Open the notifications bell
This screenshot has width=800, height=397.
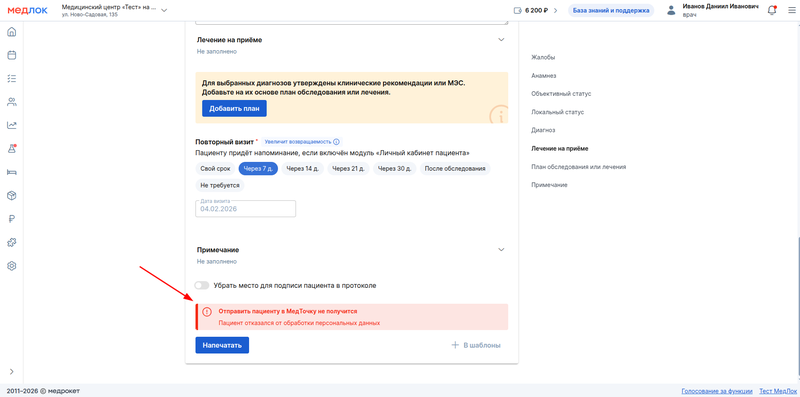(772, 10)
